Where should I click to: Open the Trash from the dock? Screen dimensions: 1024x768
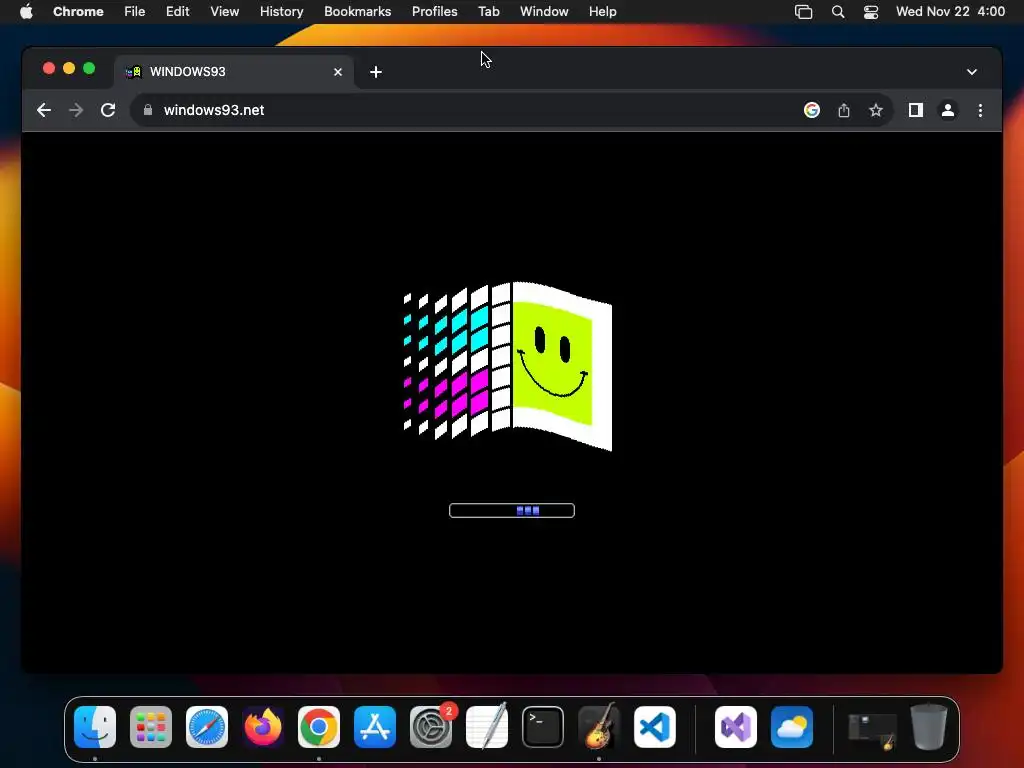[929, 727]
